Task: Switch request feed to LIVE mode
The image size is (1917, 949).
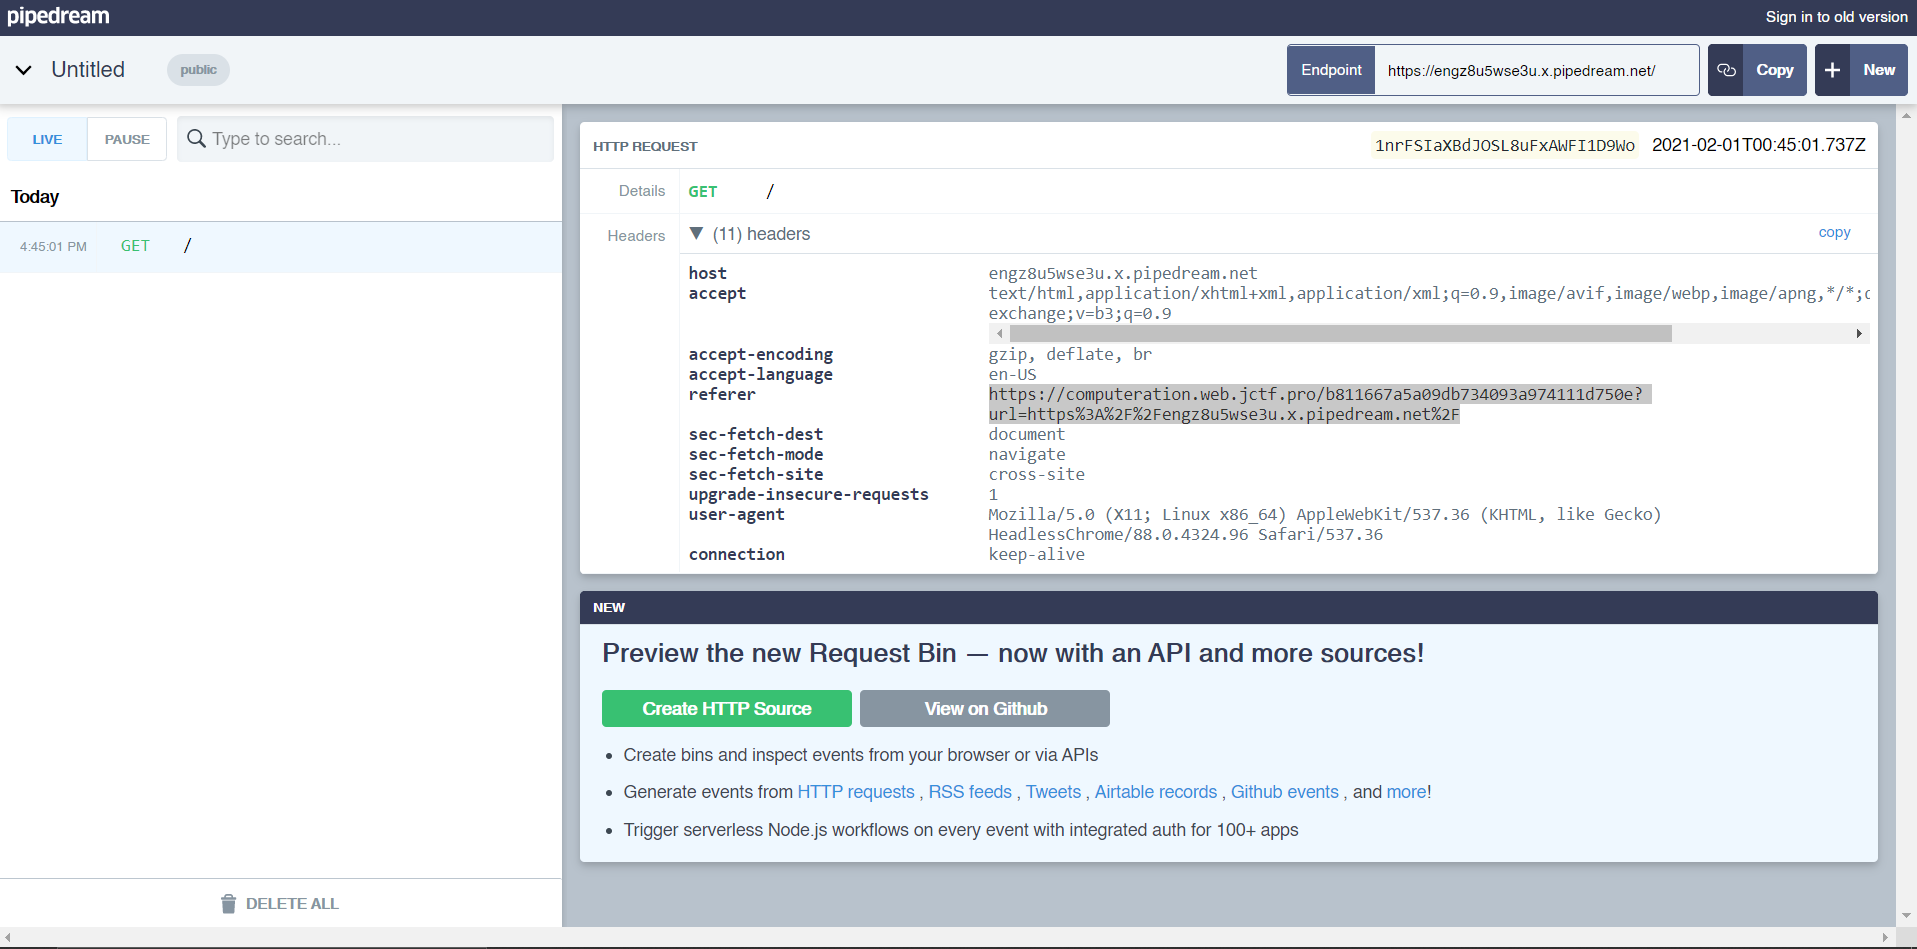Action: 47,139
